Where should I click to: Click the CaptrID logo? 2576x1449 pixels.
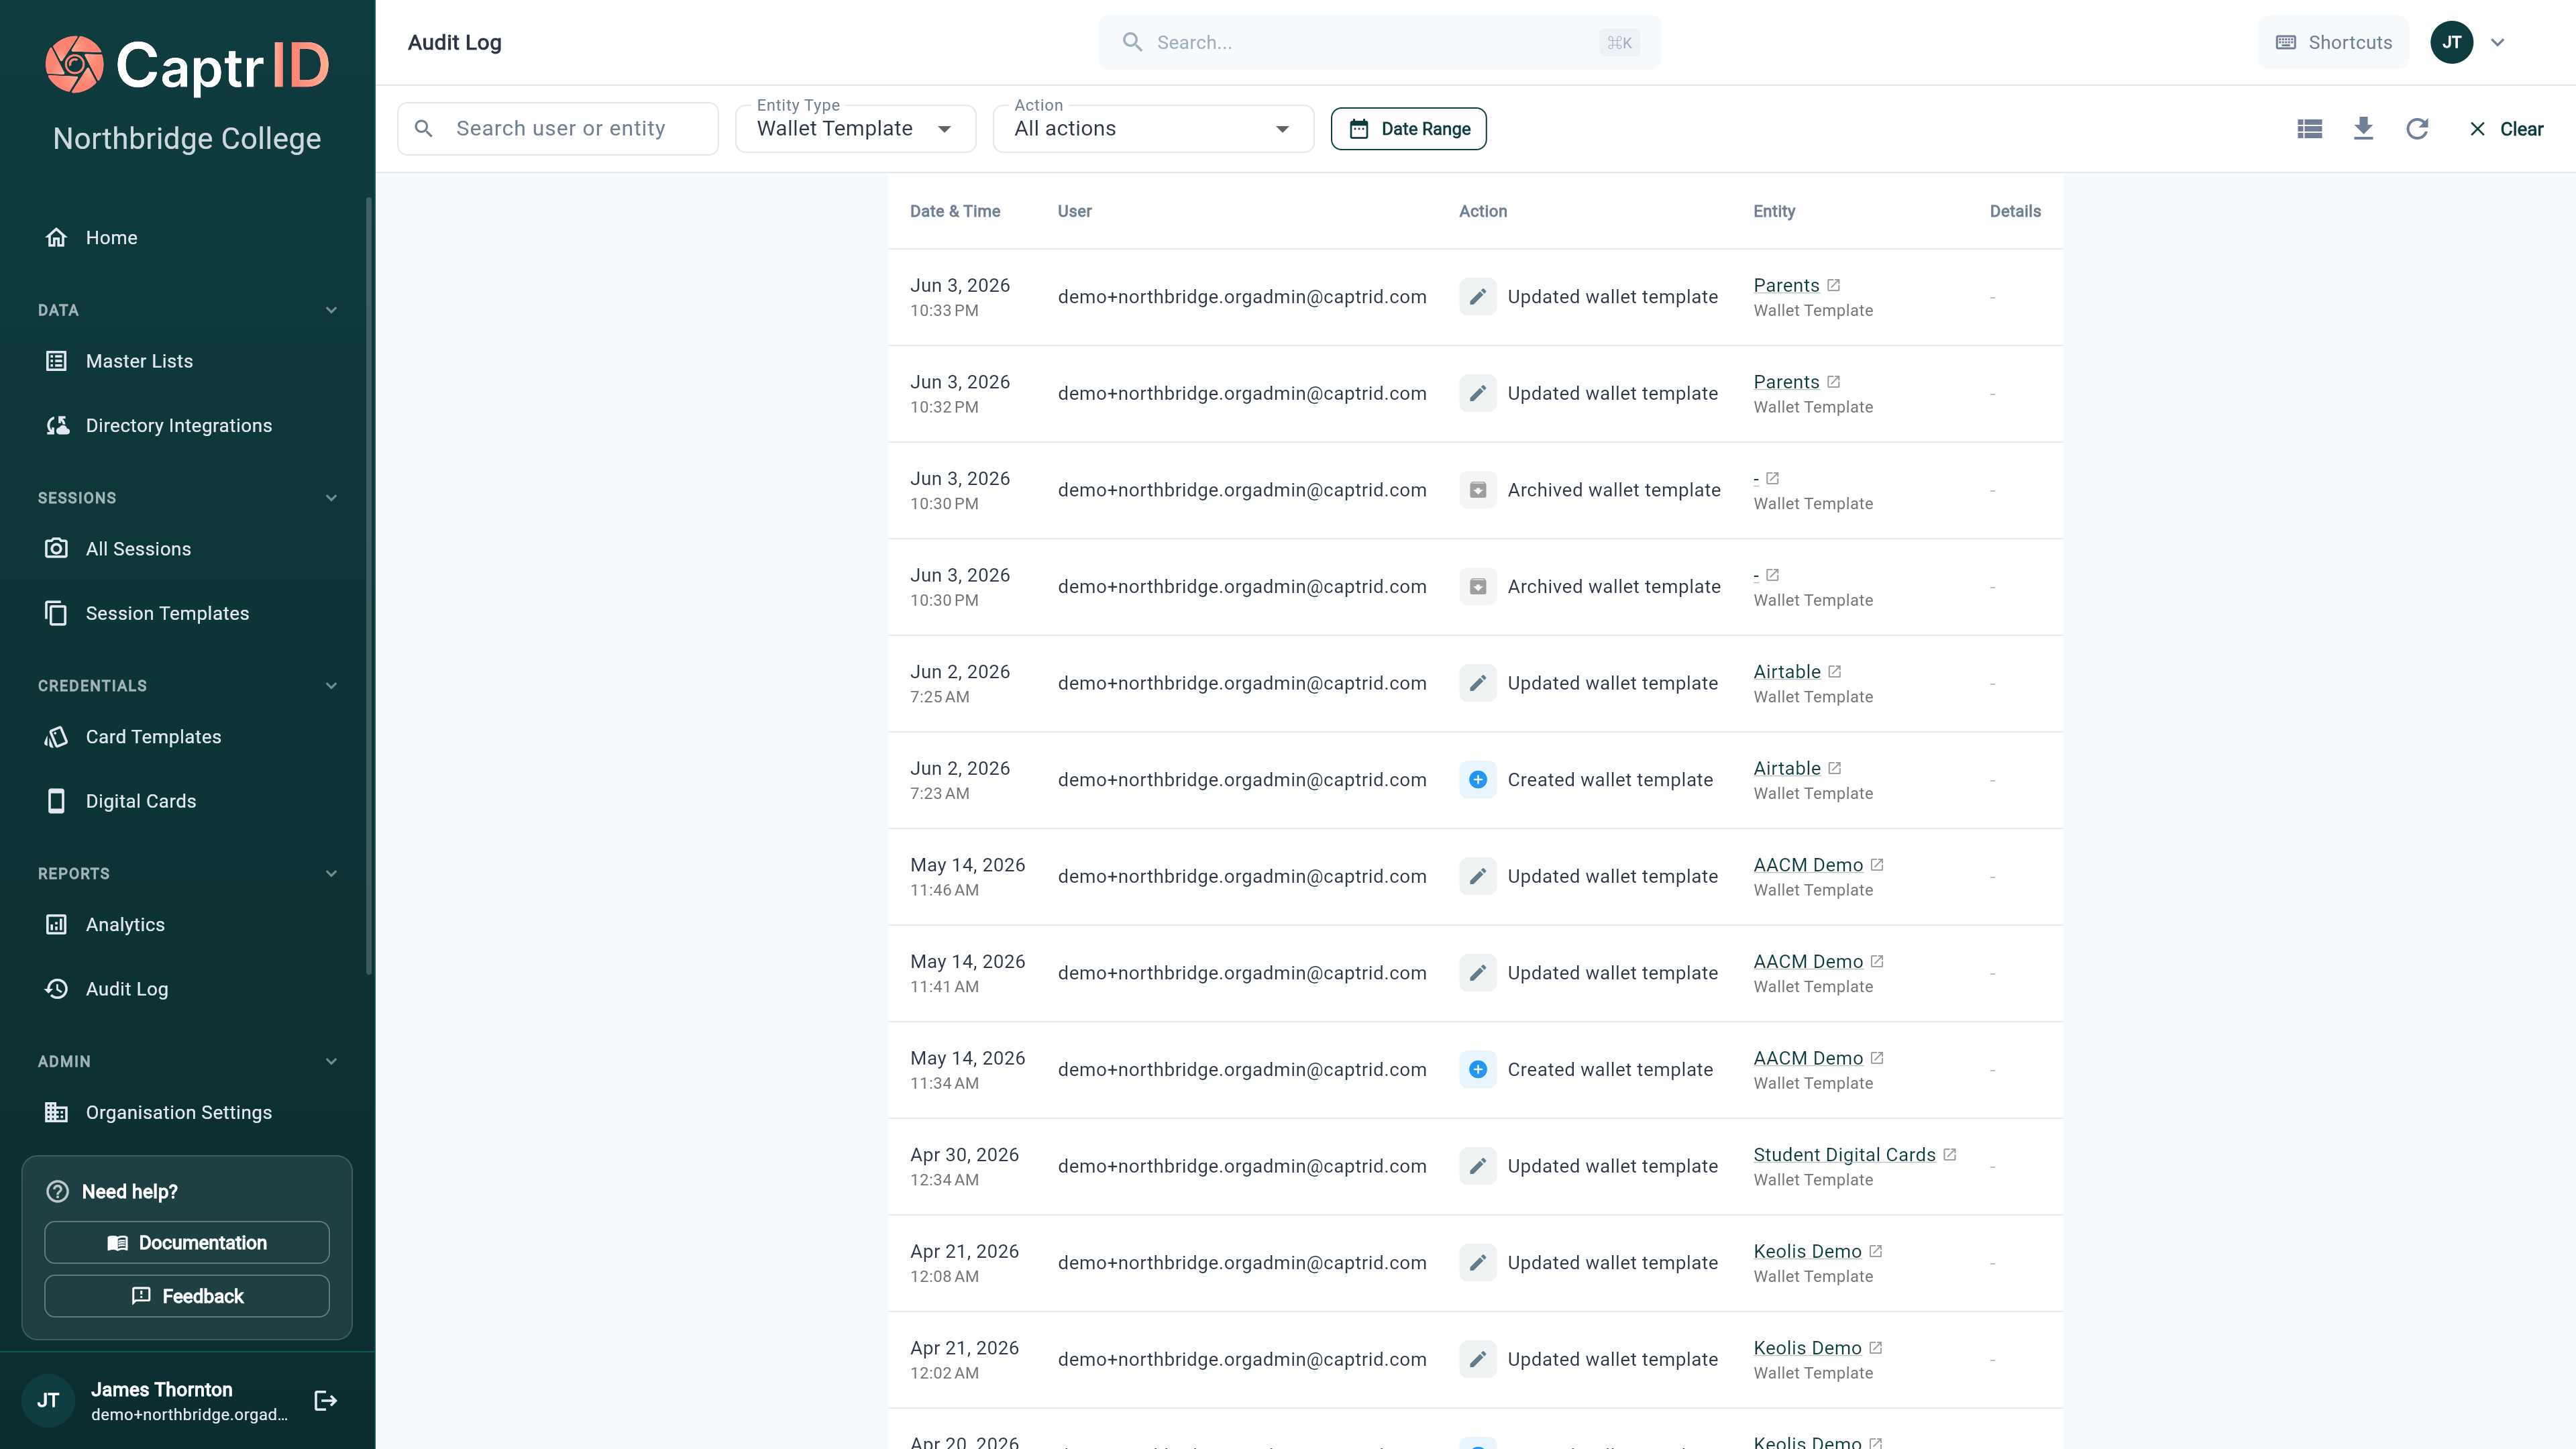tap(187, 65)
